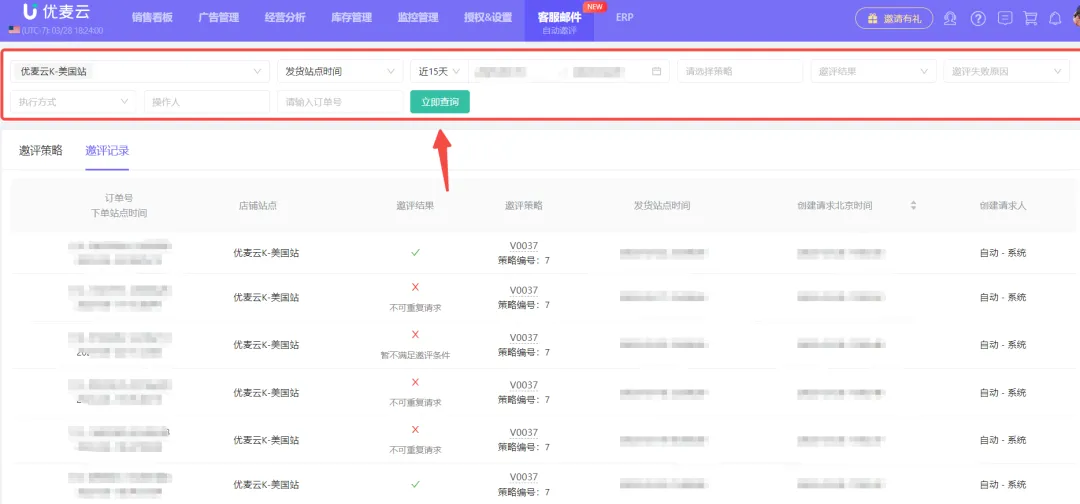The image size is (1080, 504).
Task: Open the 邀评失败原因 dropdown
Action: coord(1007,71)
